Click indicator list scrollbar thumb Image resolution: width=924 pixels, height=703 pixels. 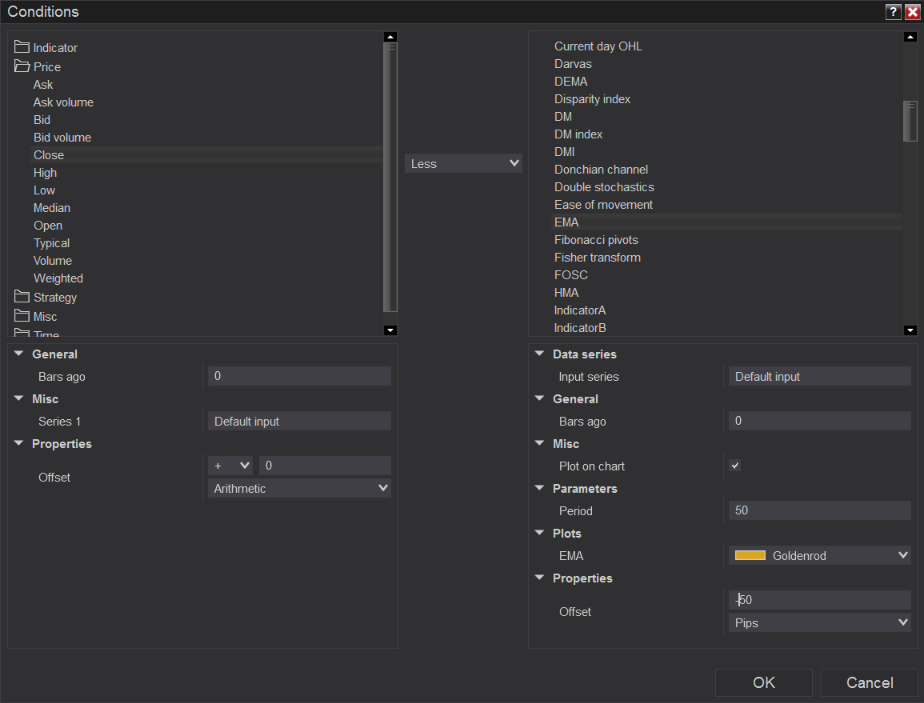pyautogui.click(x=910, y=121)
